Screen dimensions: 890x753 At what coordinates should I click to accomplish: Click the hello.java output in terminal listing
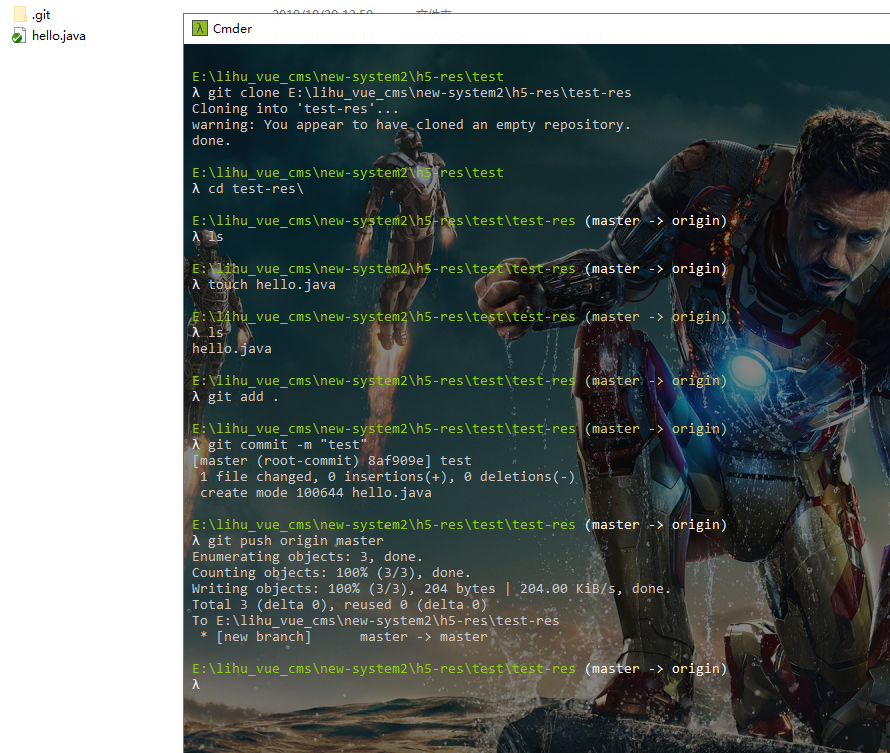click(x=232, y=348)
